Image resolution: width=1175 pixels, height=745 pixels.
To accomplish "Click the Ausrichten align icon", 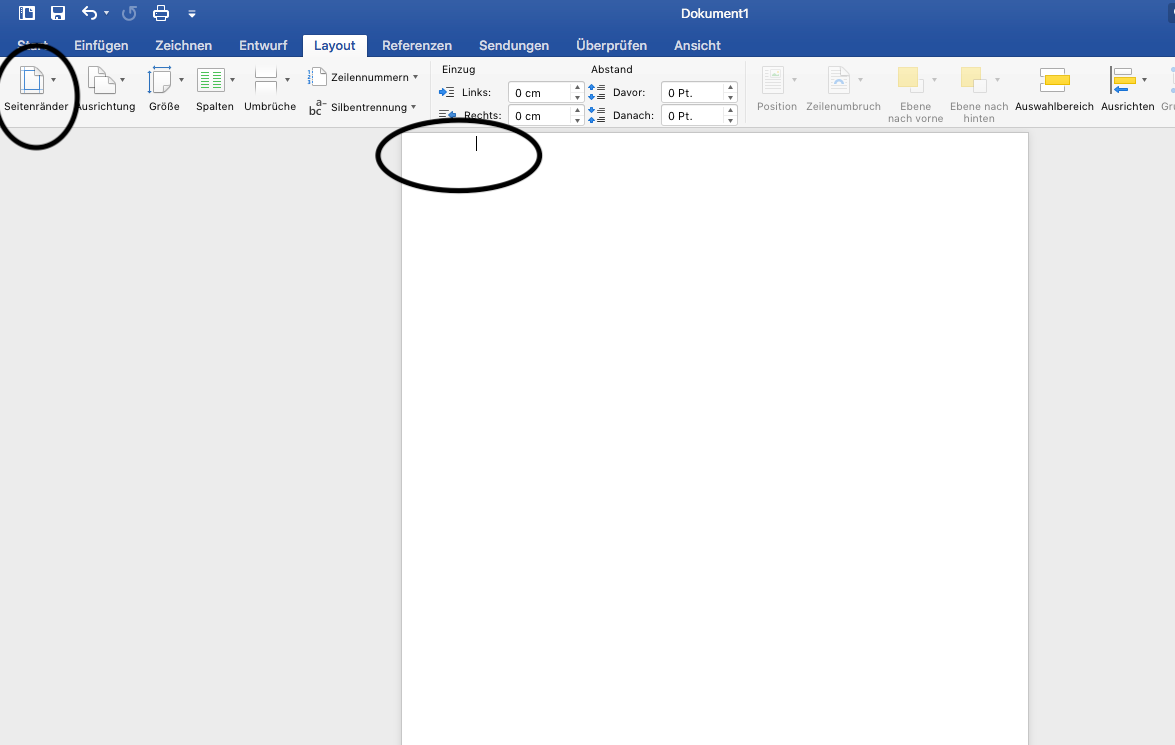I will tap(1123, 80).
